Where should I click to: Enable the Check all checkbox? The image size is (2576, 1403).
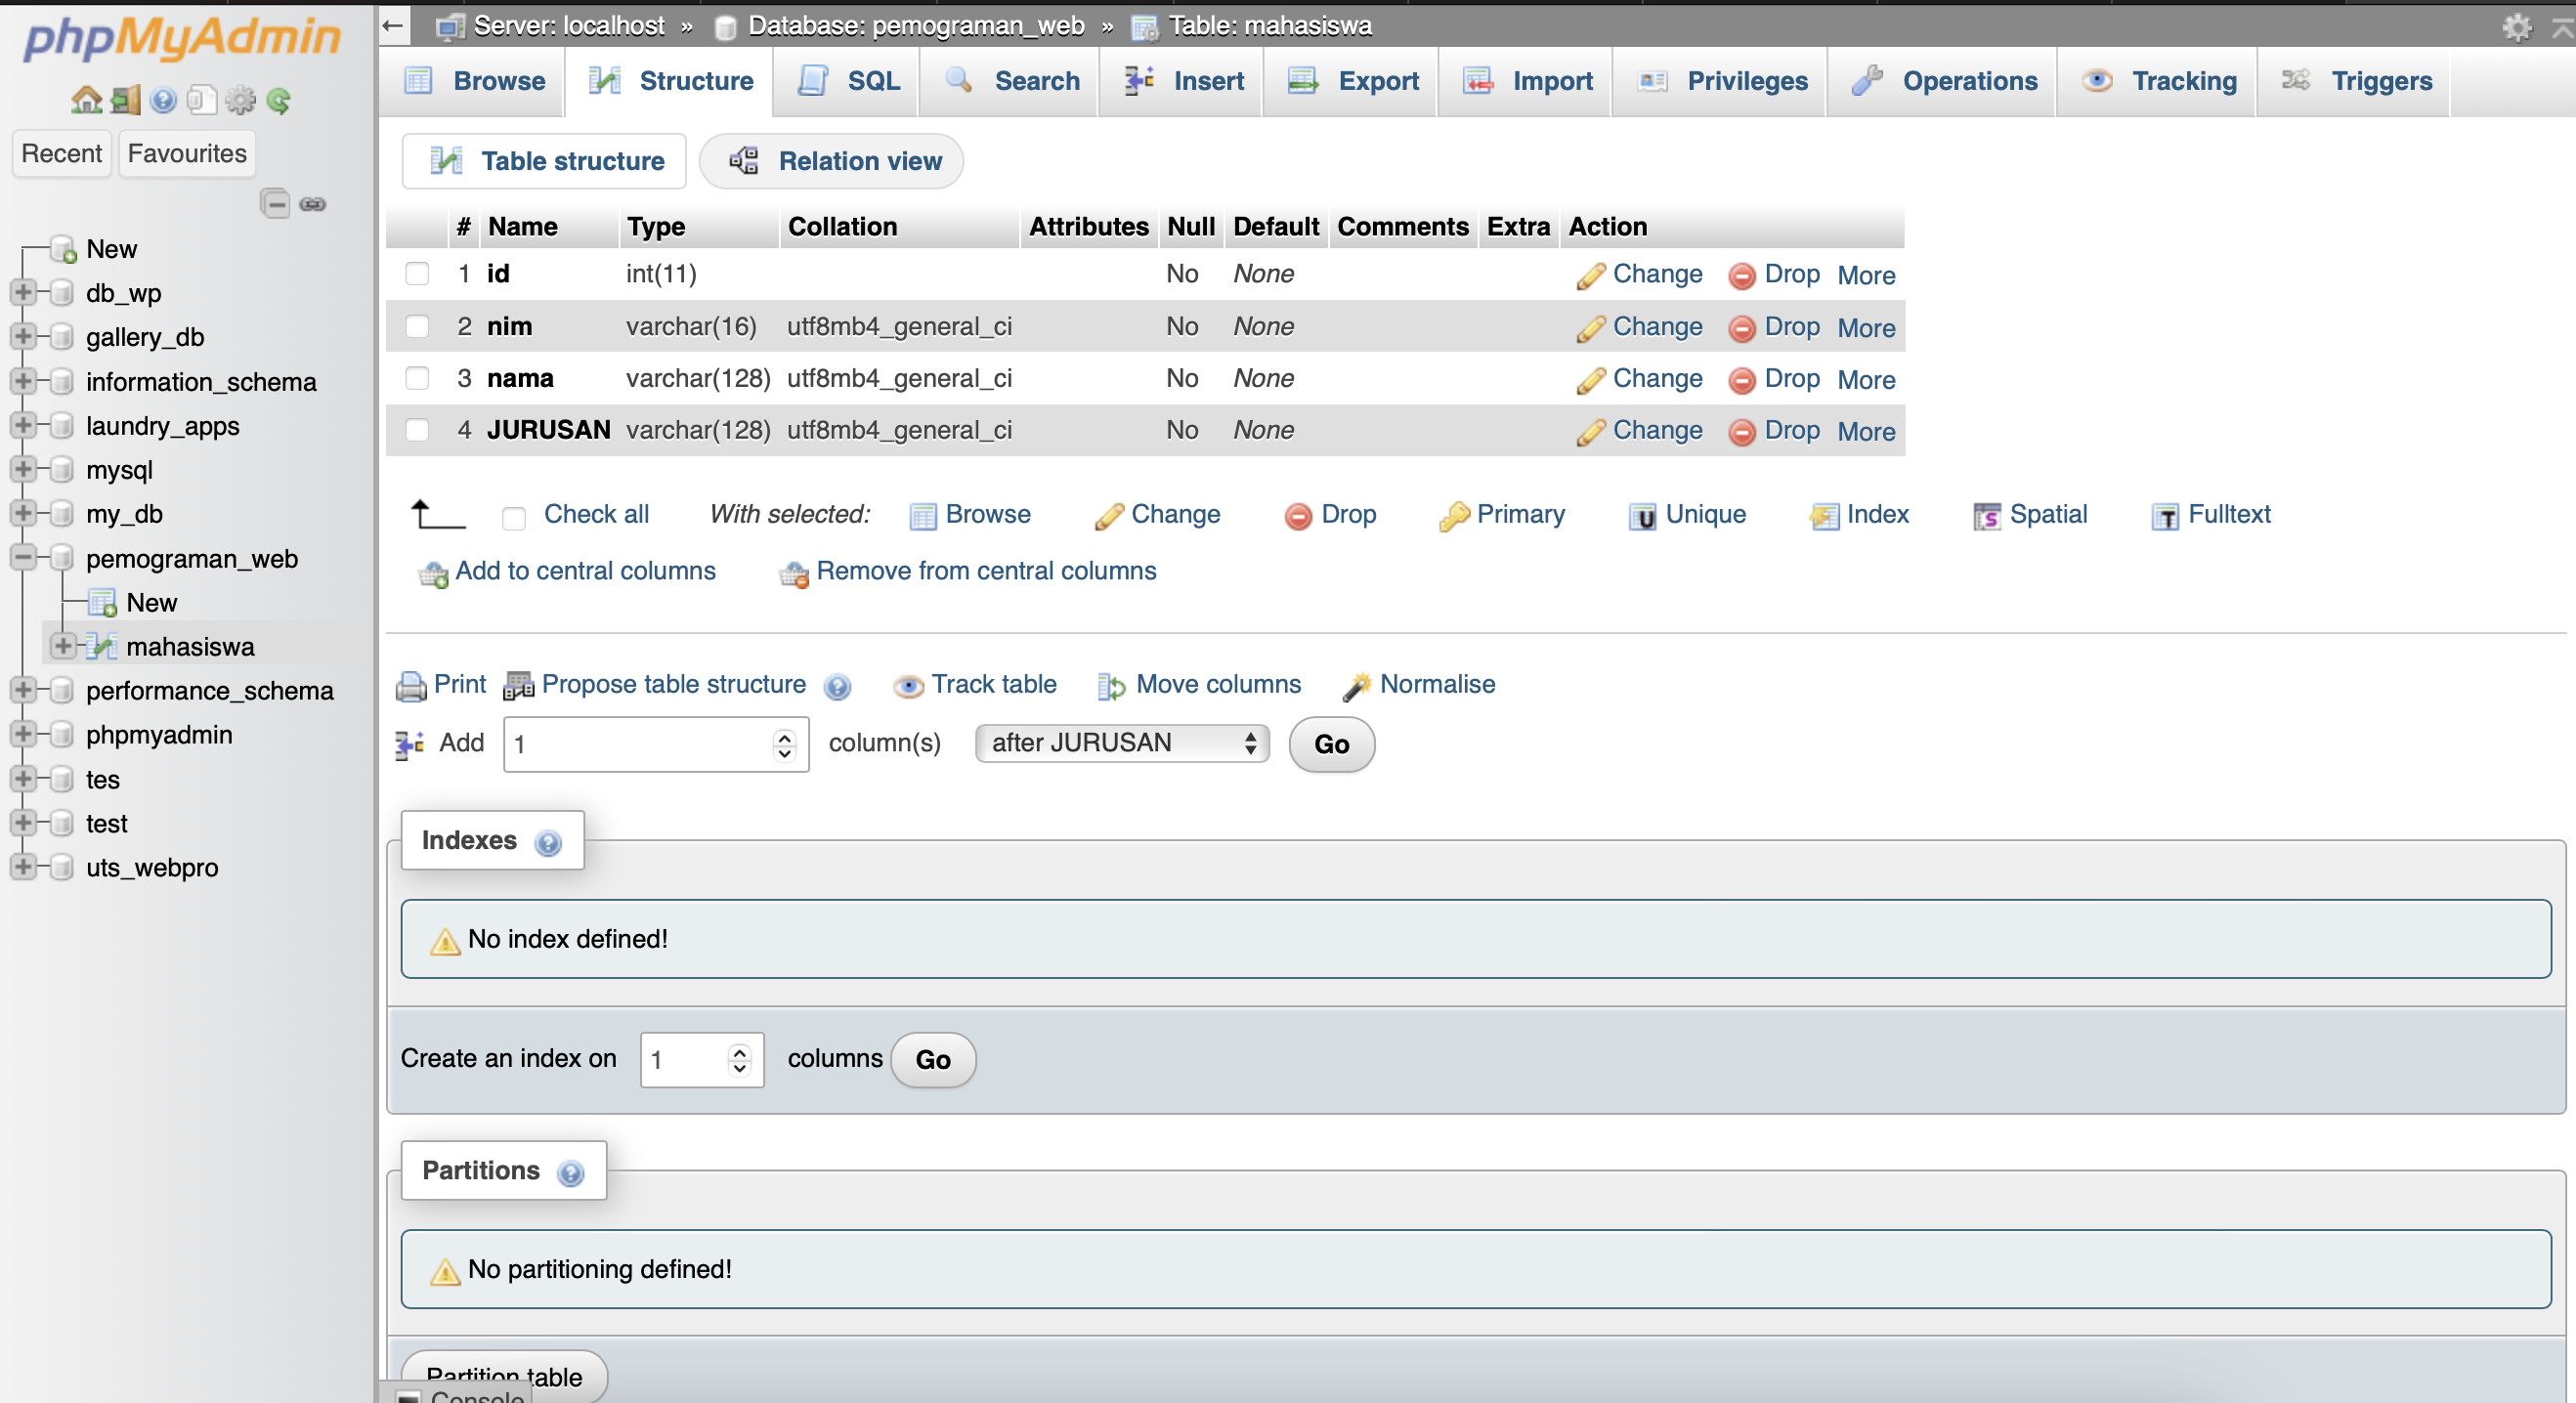click(514, 517)
